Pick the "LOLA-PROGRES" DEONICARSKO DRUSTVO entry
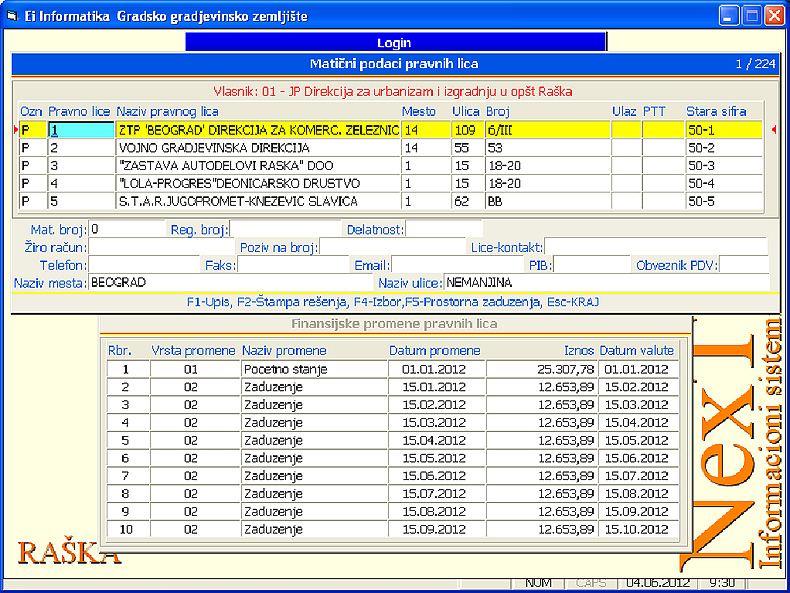The image size is (790, 593). point(257,184)
